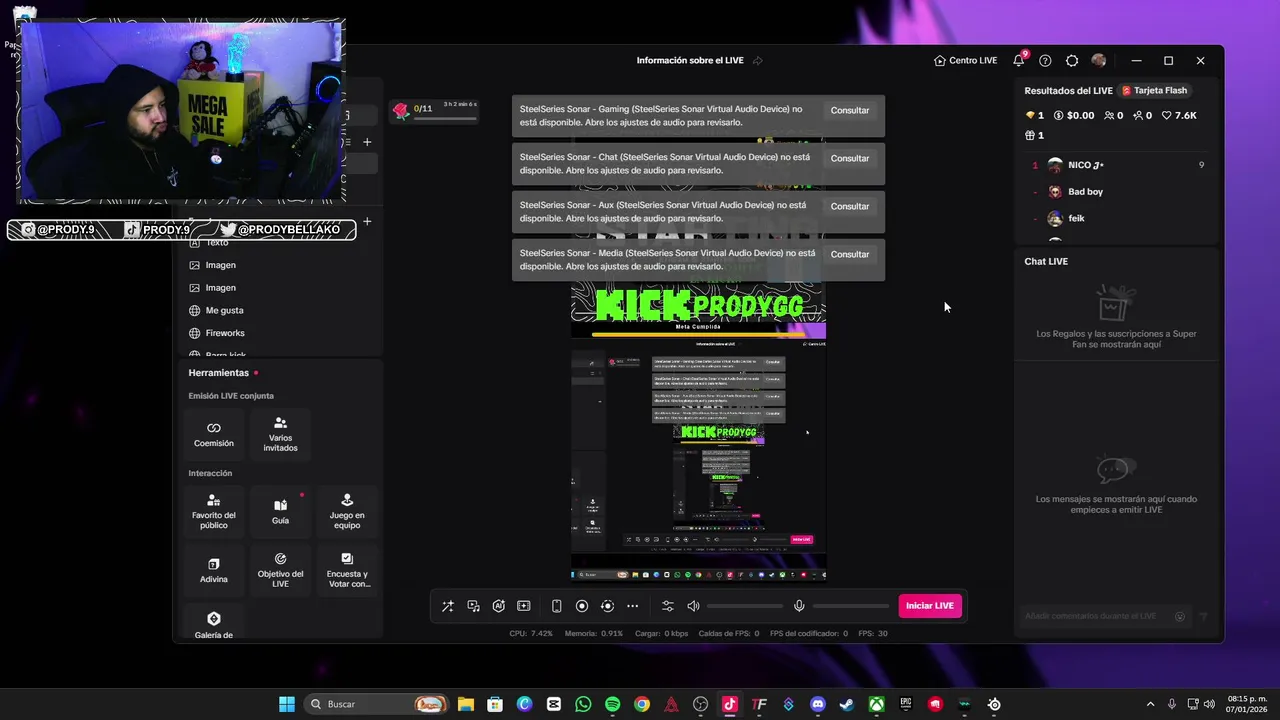1280x720 pixels.
Task: Consult the SteelSeries Sonar Media warning
Action: pyautogui.click(x=850, y=254)
